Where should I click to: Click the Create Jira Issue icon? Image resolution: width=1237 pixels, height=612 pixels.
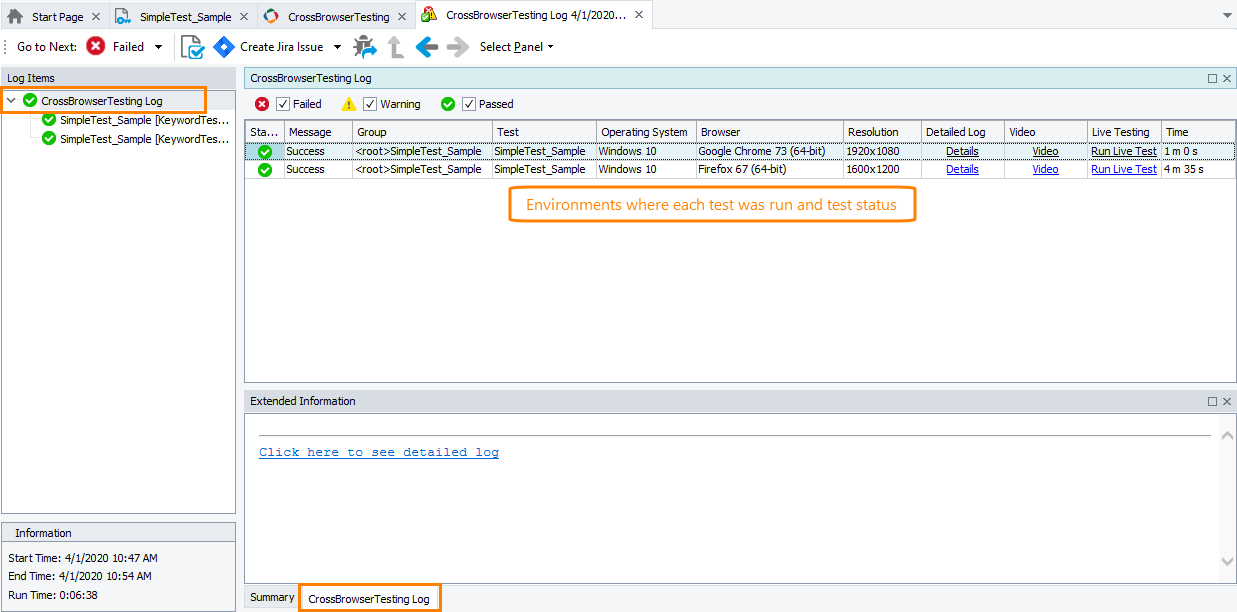click(223, 46)
